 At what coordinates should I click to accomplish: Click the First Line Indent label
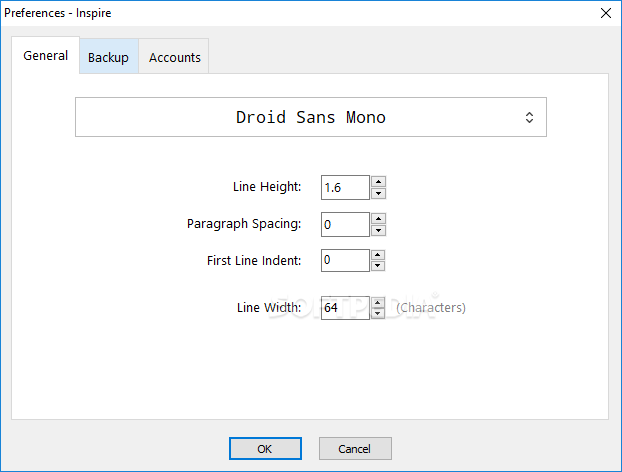254,261
